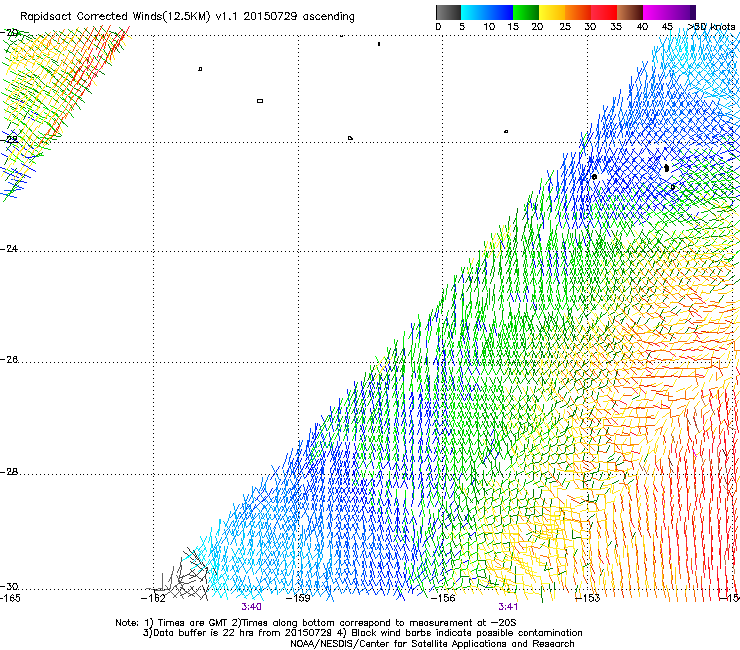This screenshot has width=740, height=650.
Task: Click the -22 latitude axis label
Action: tap(9, 139)
